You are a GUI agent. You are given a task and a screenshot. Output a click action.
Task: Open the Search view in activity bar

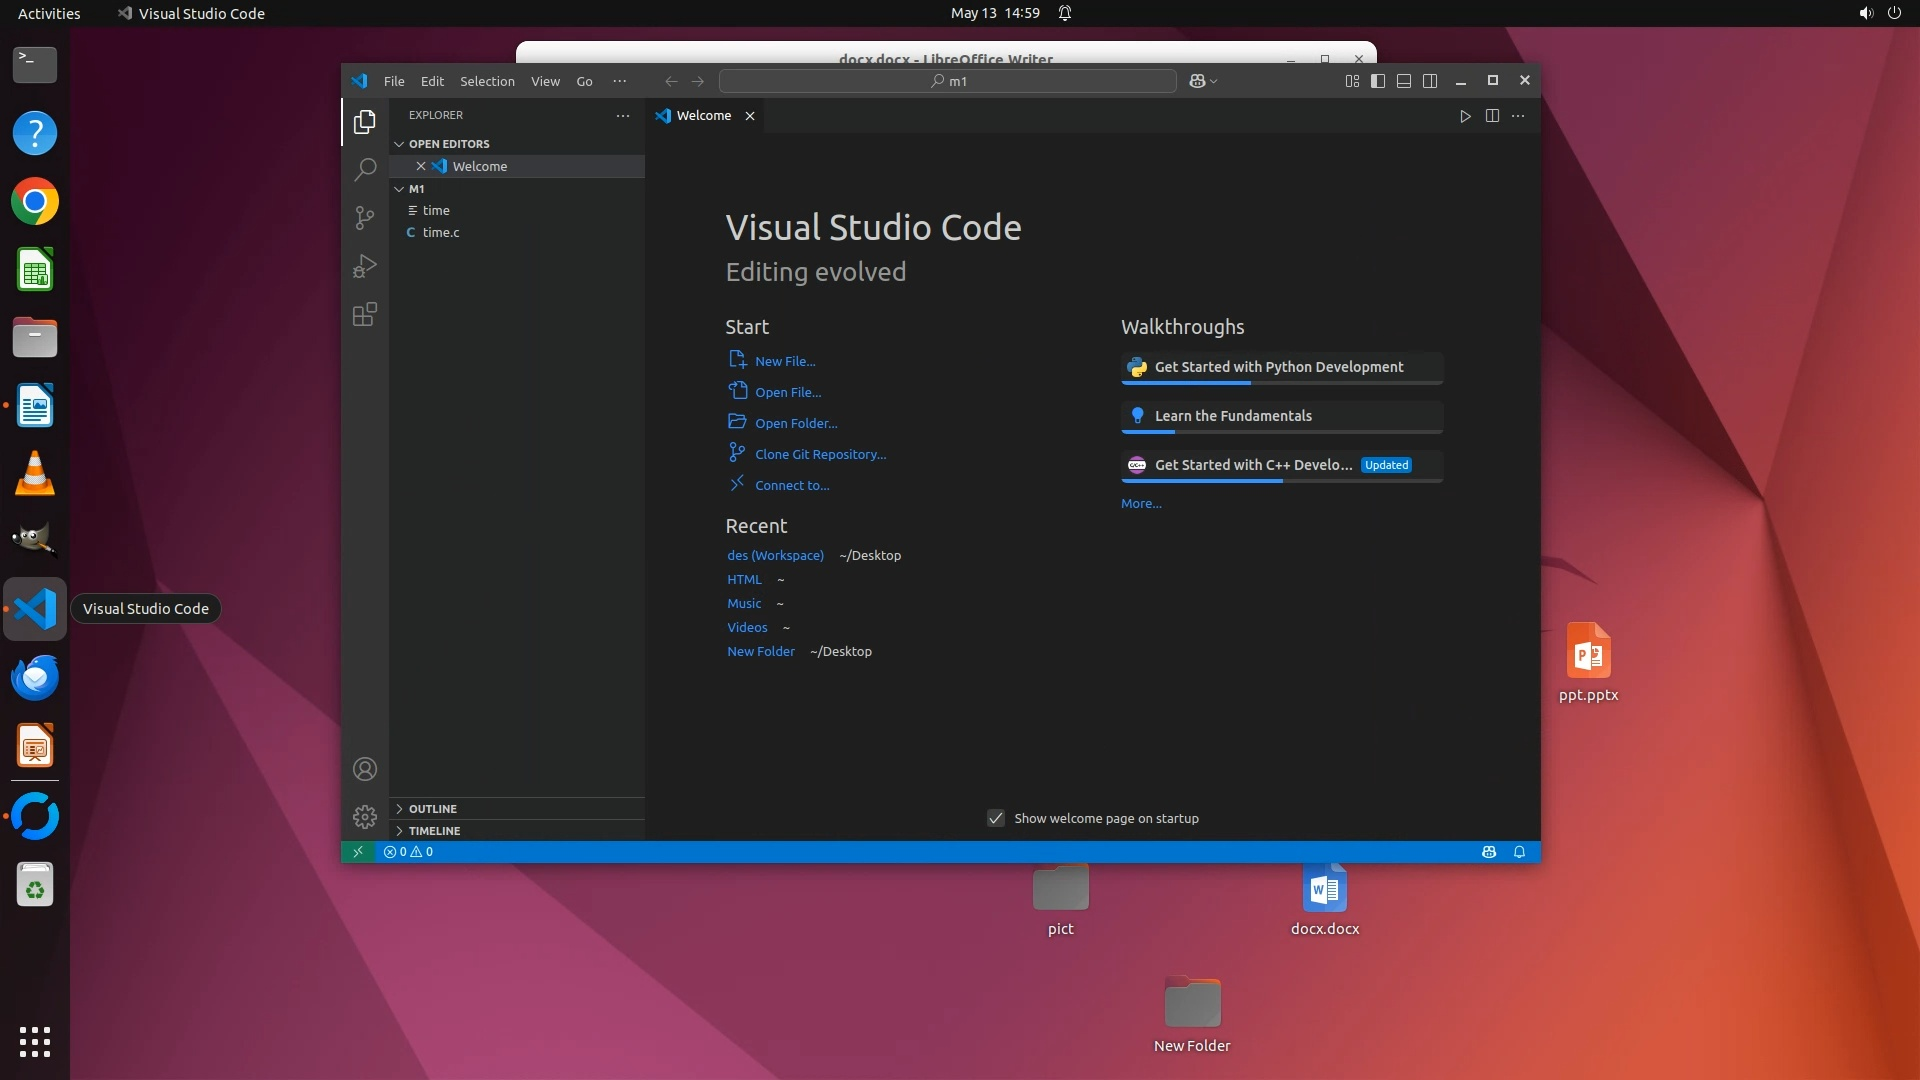(365, 169)
